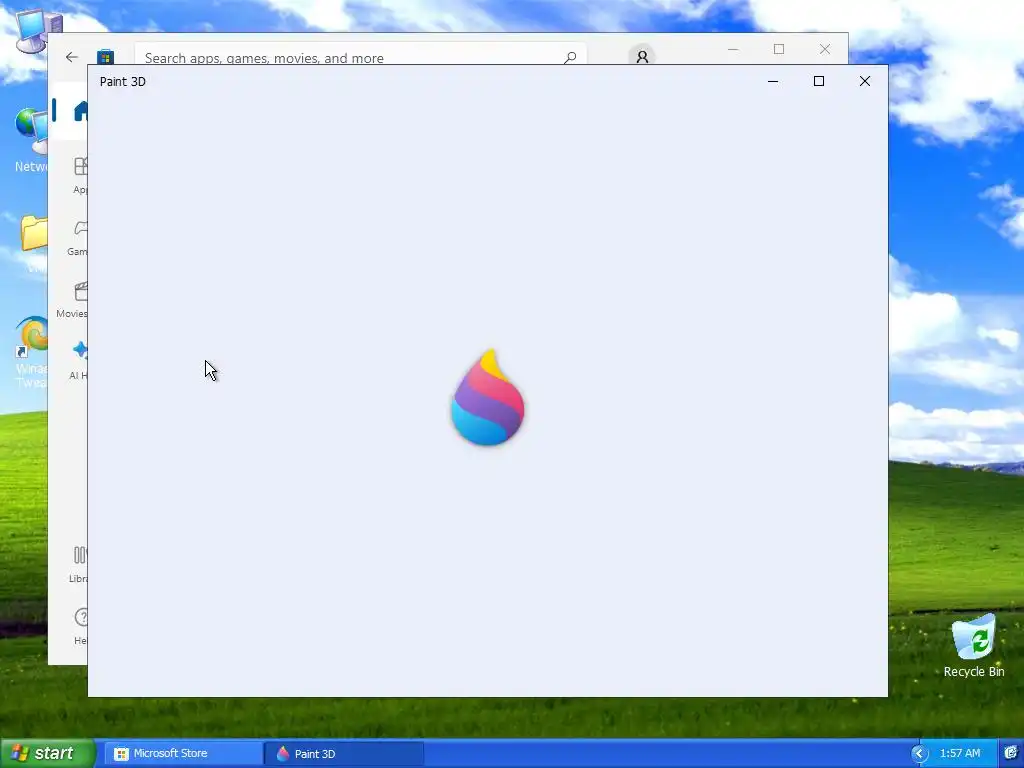Click the Paint 3D window title text
Viewport: 1024px width, 768px height.
[123, 82]
